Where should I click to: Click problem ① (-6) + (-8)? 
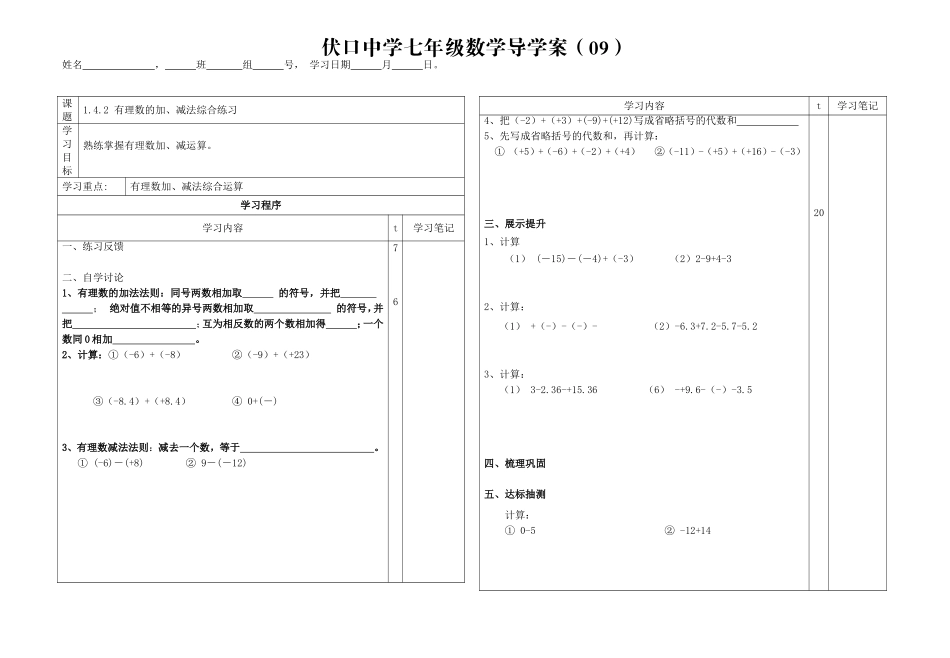[x=144, y=355]
